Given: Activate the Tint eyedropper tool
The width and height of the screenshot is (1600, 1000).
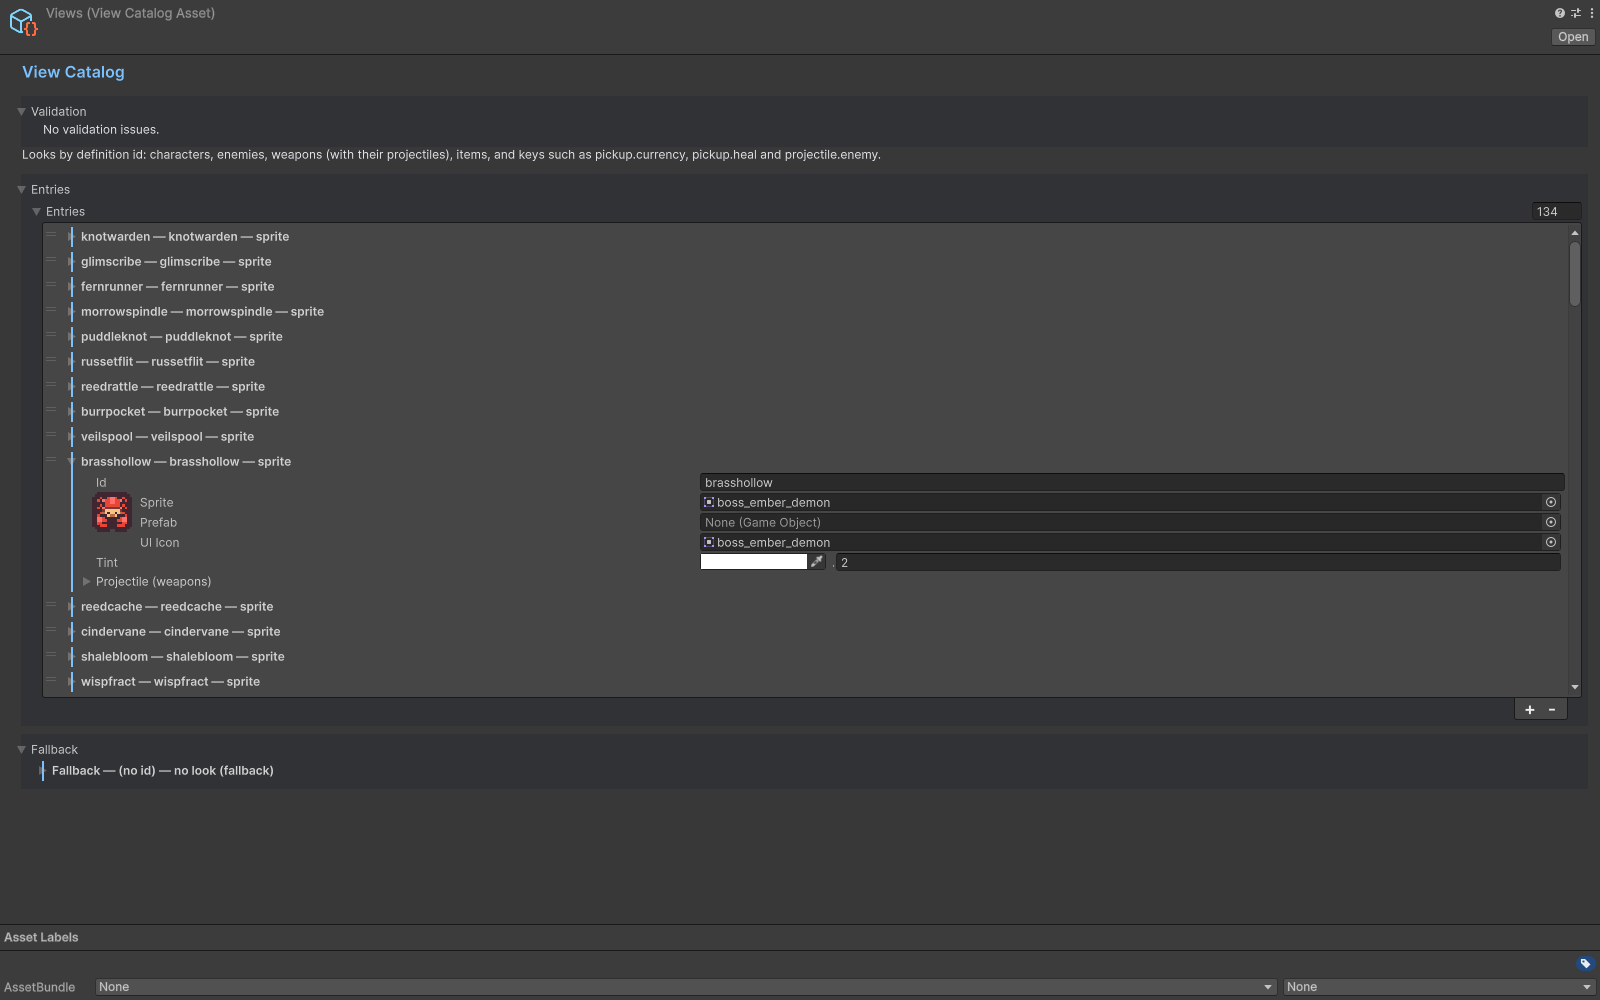Looking at the screenshot, I should (817, 562).
